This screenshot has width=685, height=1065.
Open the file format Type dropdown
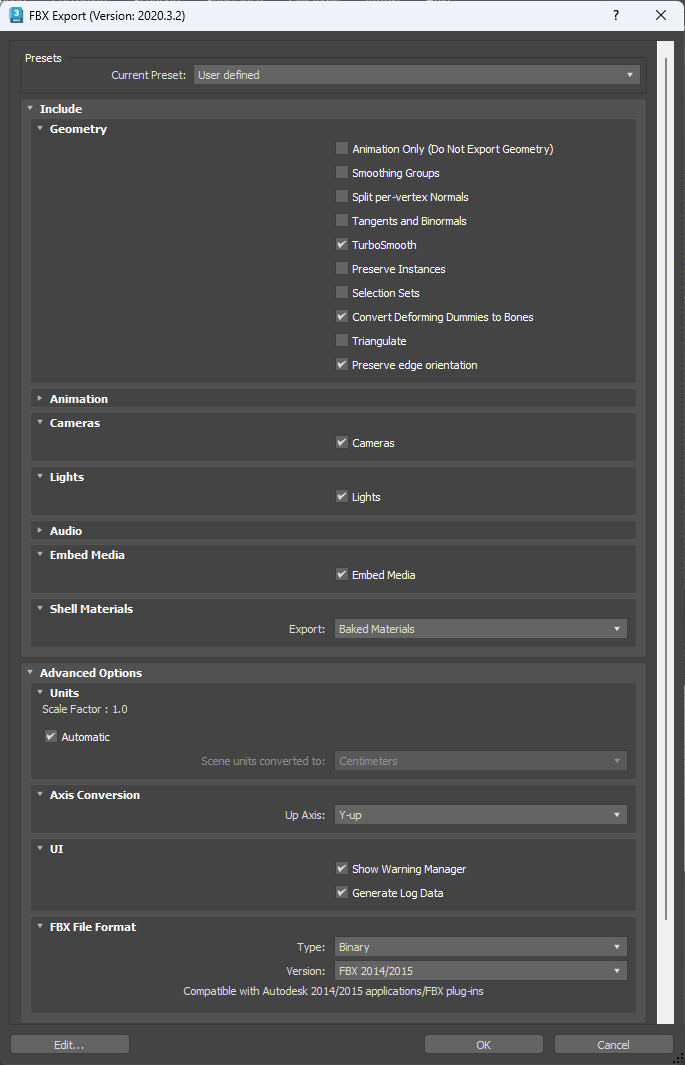coord(480,947)
